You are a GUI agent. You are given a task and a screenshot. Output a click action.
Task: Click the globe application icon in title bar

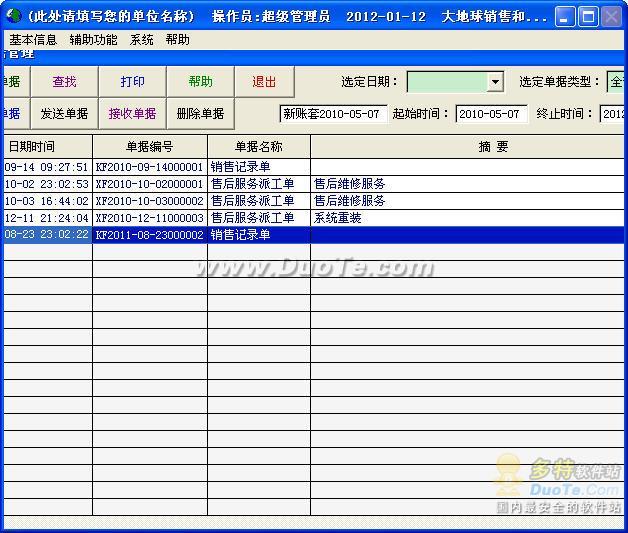14,16
